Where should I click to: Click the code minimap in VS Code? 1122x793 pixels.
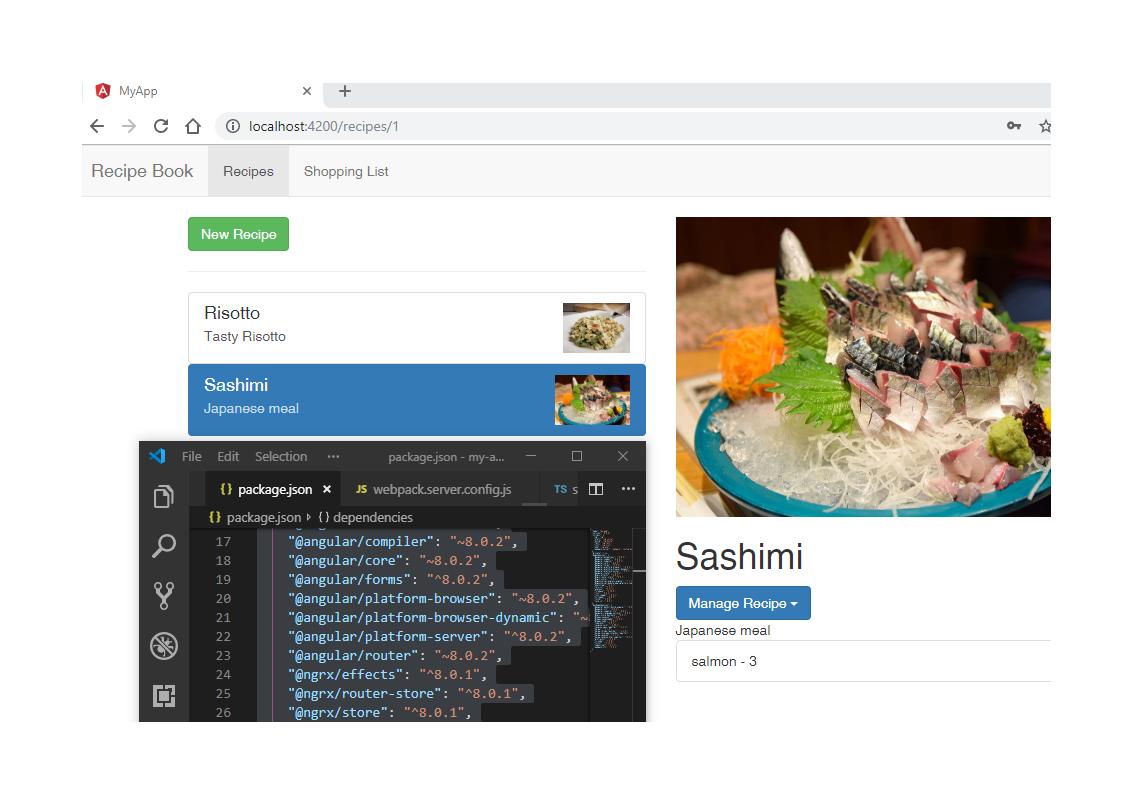pos(611,589)
